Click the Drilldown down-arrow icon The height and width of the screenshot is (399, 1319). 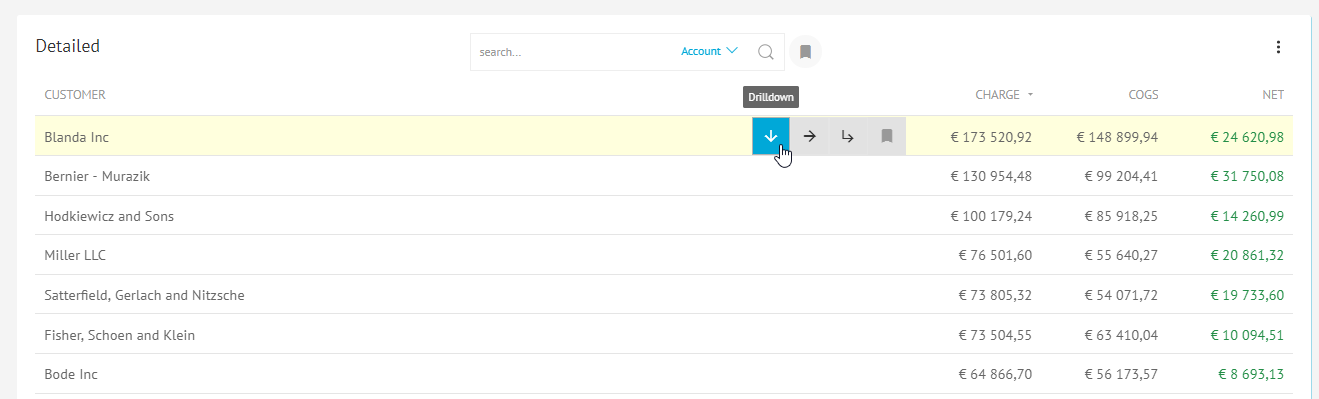tap(771, 136)
